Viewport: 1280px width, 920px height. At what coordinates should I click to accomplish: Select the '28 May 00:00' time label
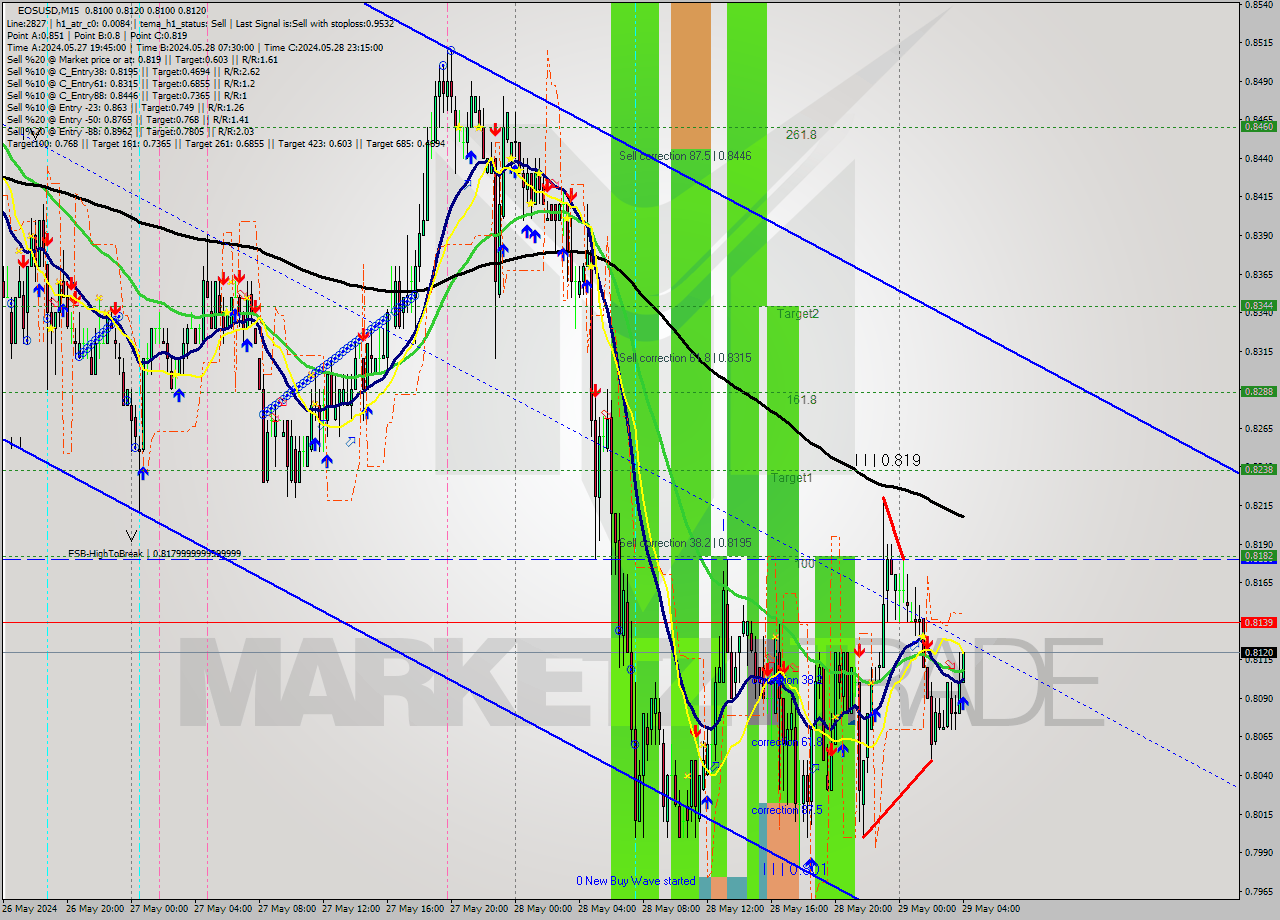[545, 909]
